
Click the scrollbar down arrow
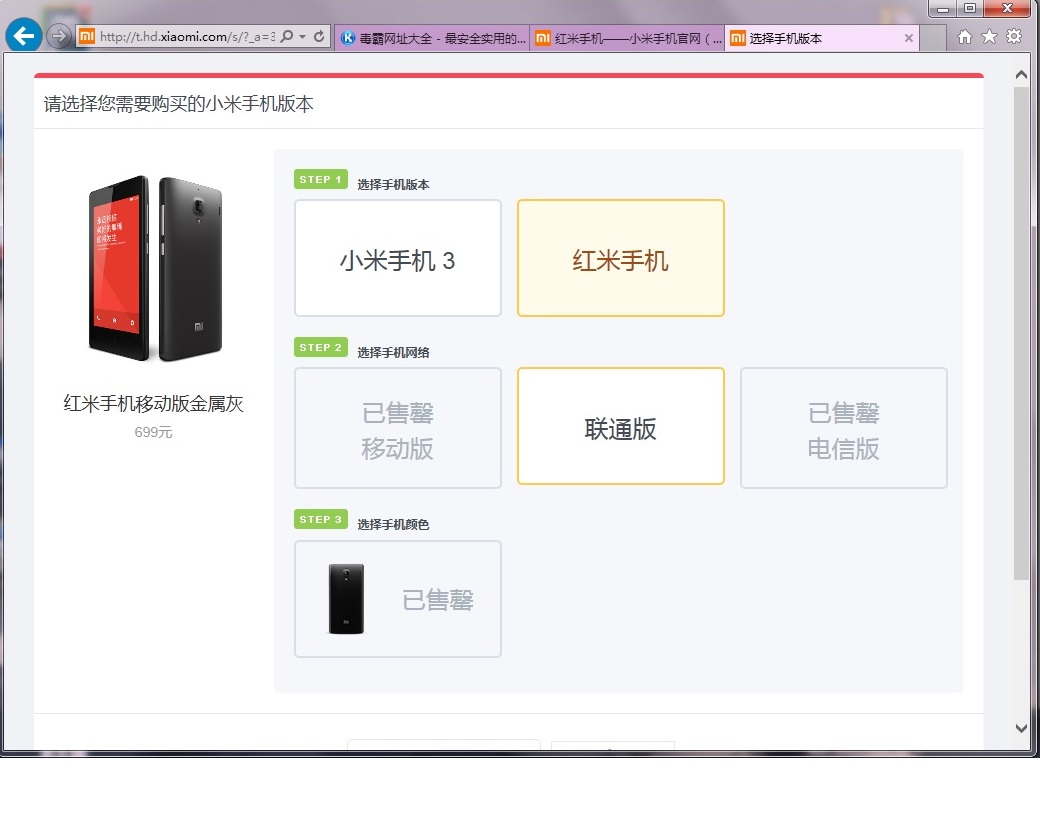point(1021,728)
